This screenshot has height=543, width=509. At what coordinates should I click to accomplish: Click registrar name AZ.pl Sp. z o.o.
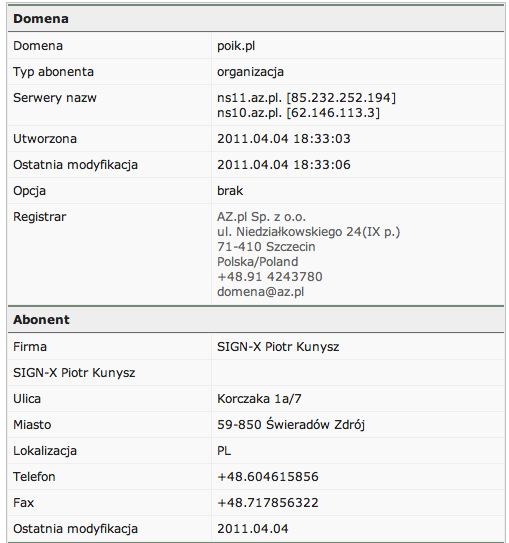261,217
